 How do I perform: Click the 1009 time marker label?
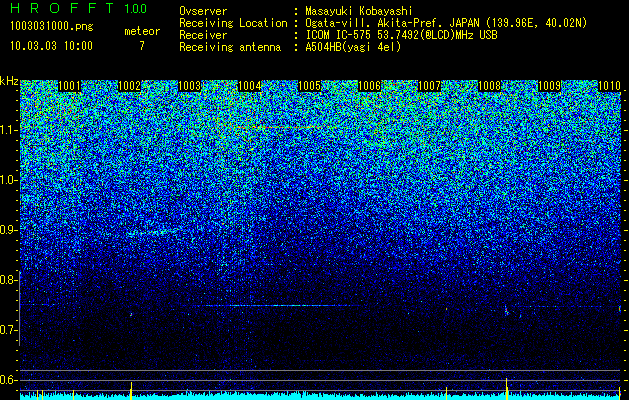549,86
